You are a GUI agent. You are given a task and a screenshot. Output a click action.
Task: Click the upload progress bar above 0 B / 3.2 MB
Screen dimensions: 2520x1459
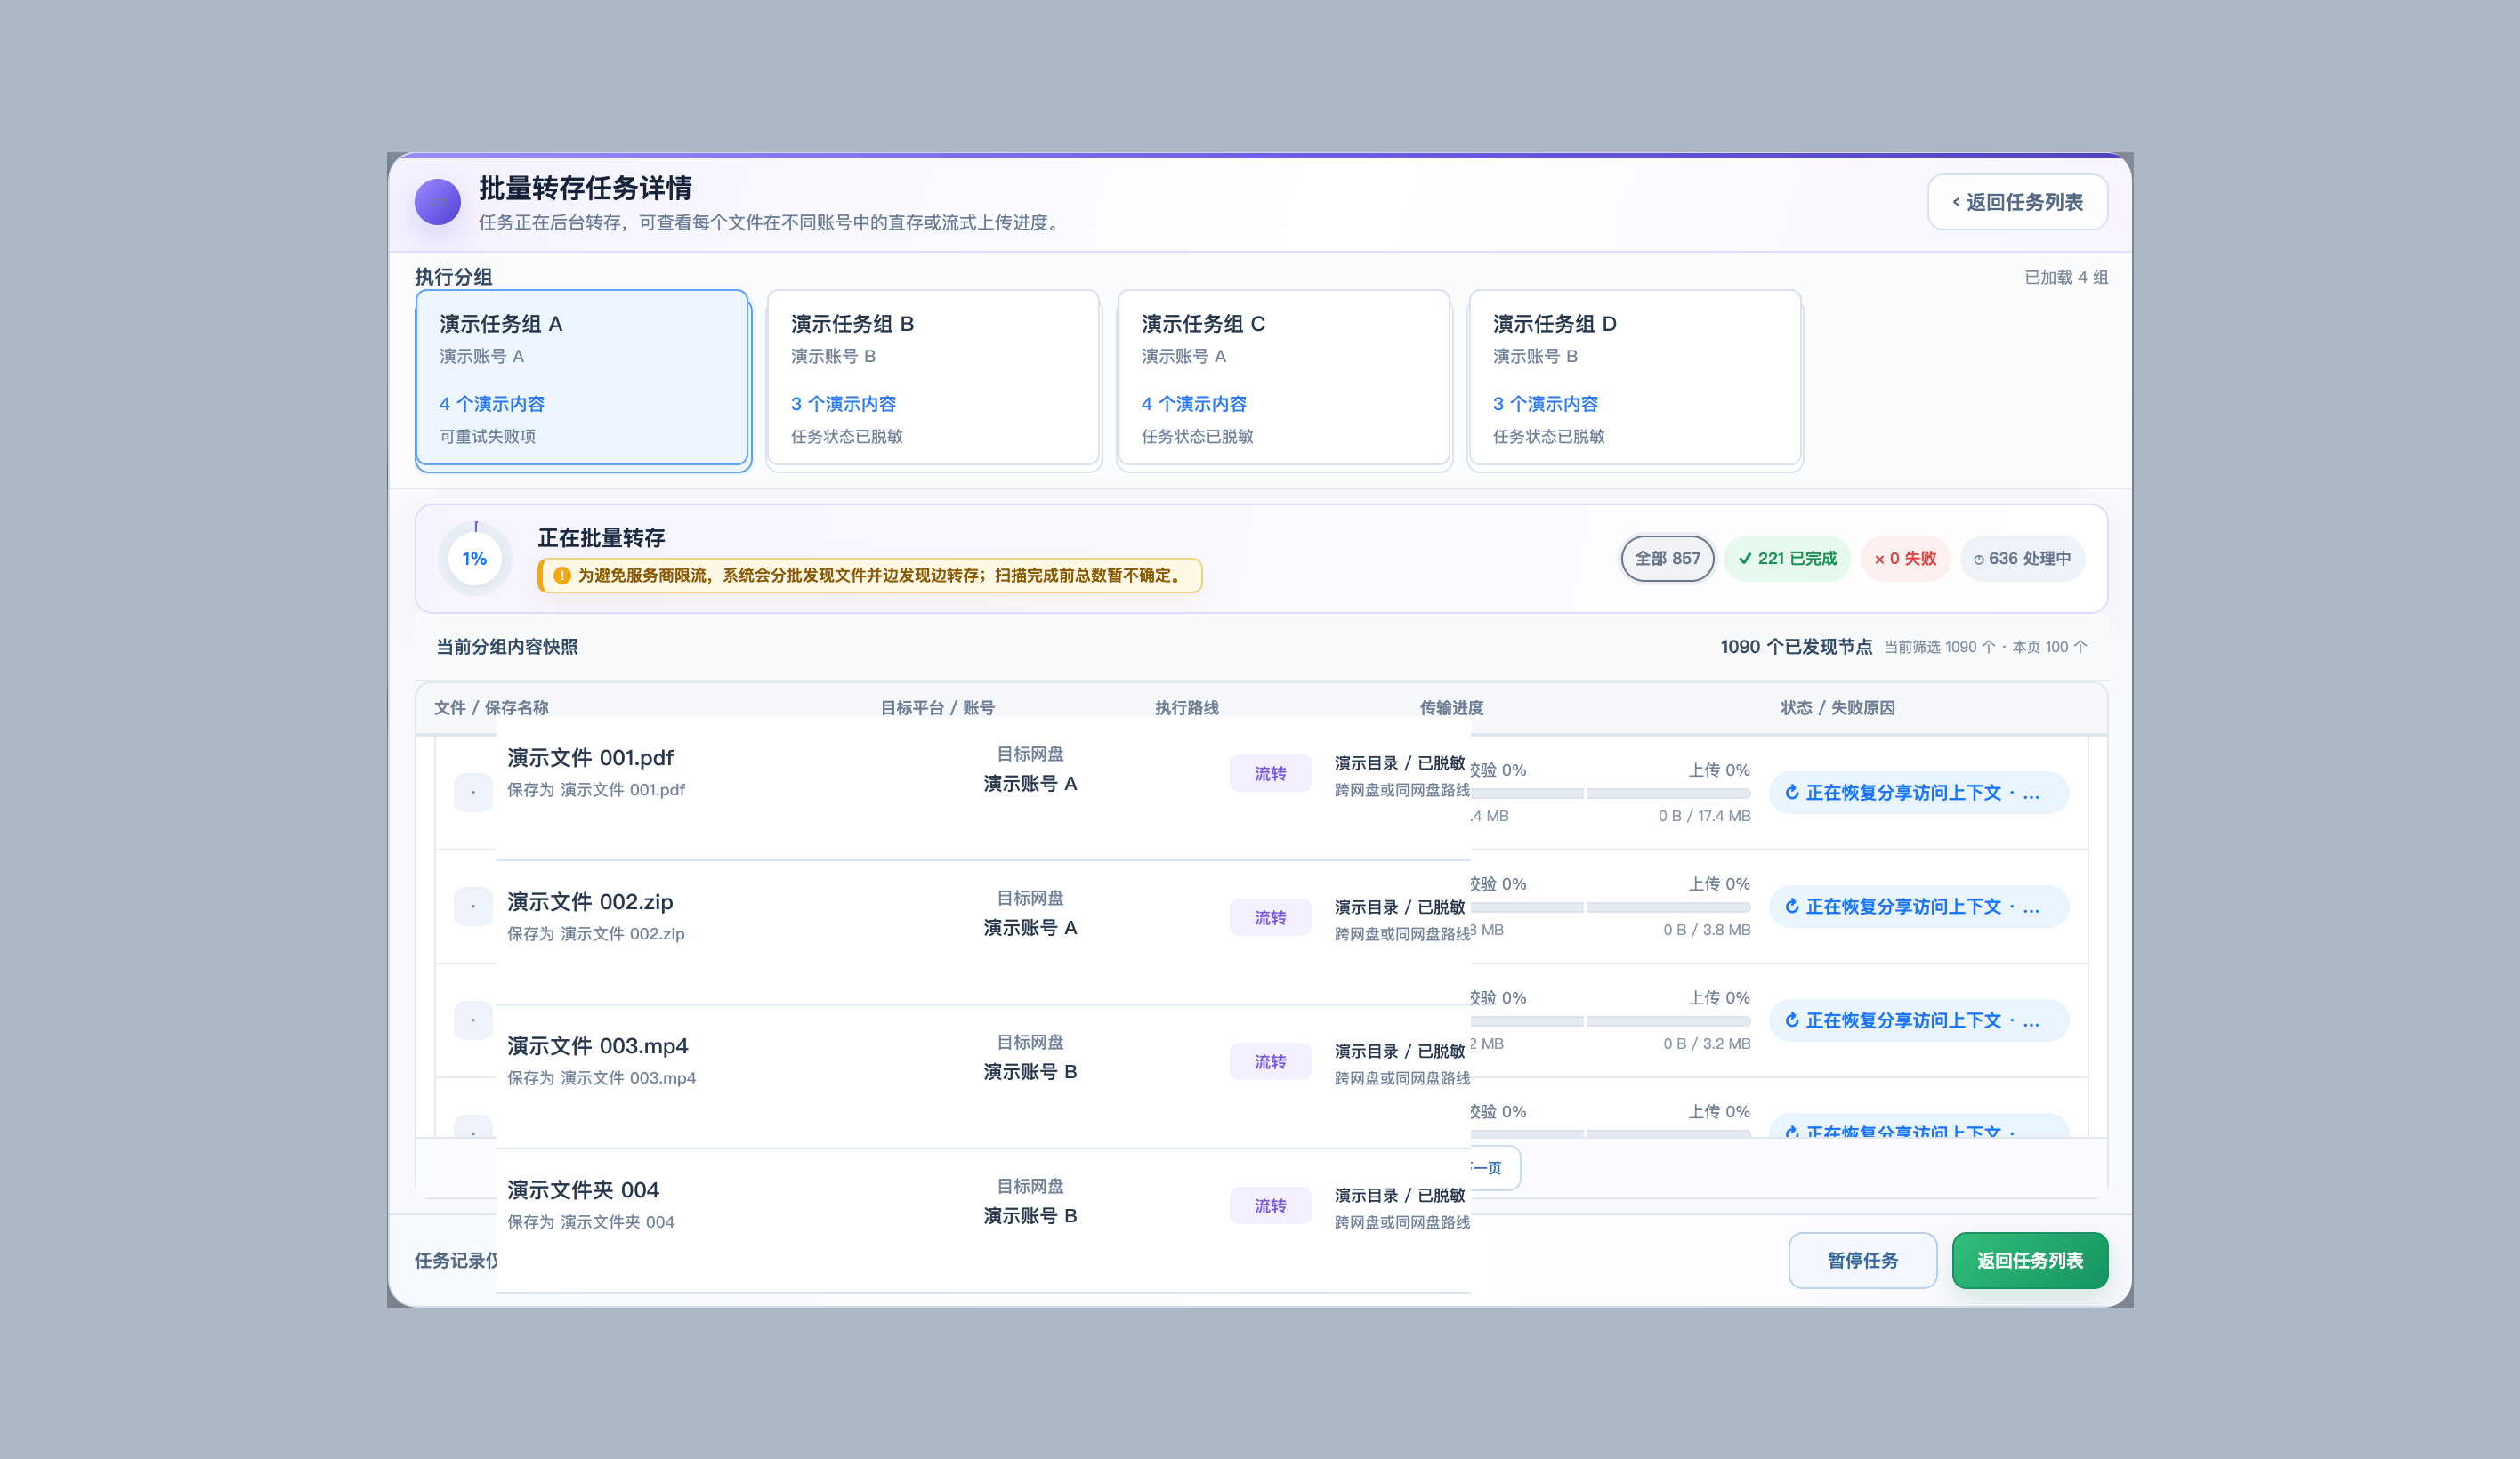click(1668, 1021)
